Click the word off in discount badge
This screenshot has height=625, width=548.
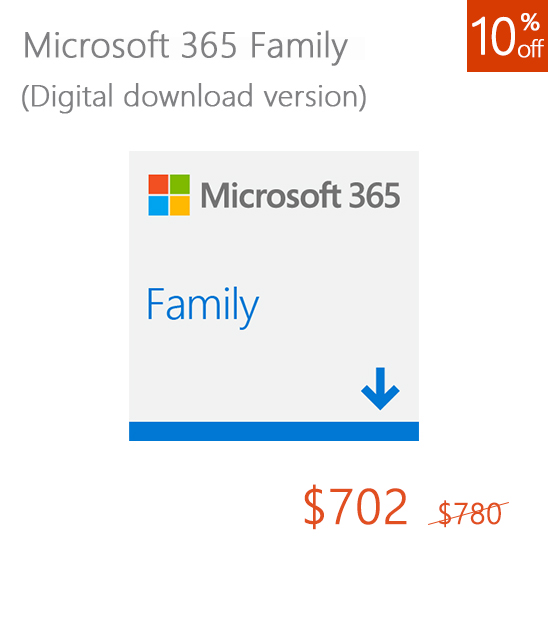point(530,48)
